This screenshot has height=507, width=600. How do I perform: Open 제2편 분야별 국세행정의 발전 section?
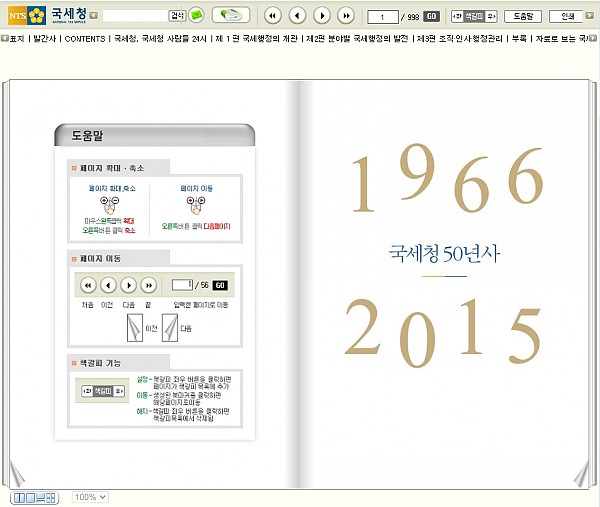pos(357,39)
